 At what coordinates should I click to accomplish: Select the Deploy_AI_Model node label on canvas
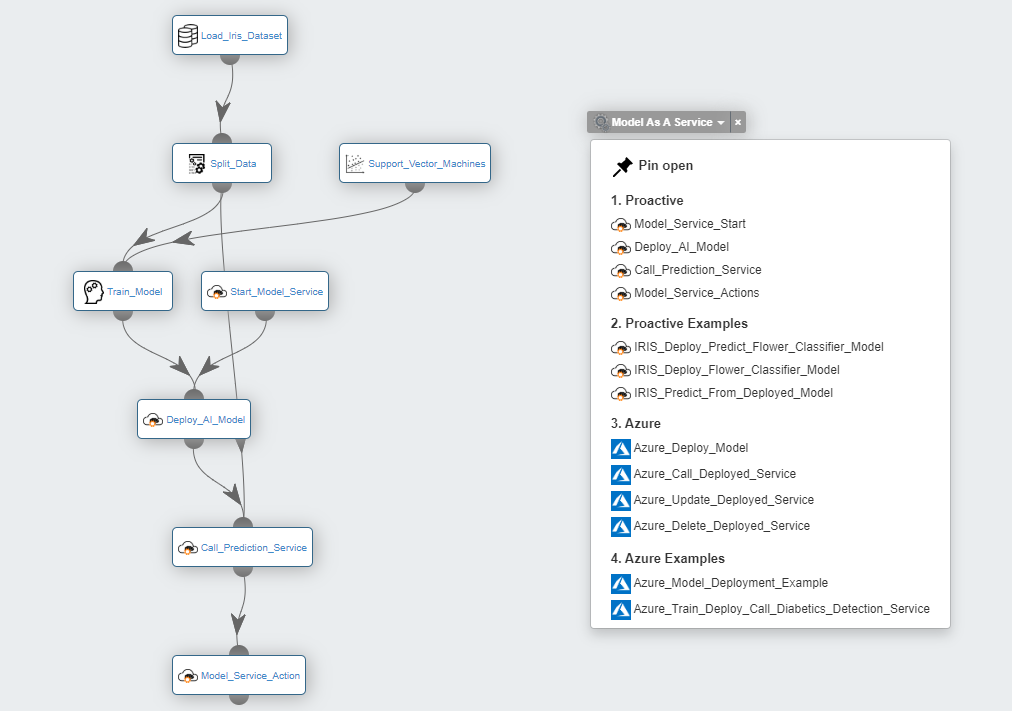tap(205, 420)
